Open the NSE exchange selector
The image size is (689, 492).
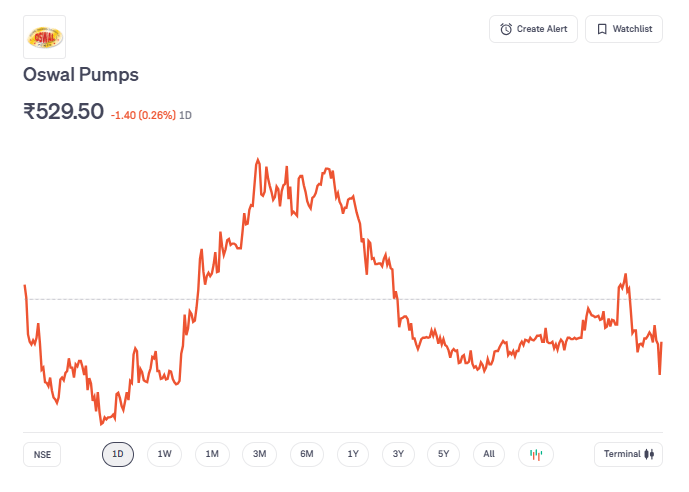click(42, 454)
